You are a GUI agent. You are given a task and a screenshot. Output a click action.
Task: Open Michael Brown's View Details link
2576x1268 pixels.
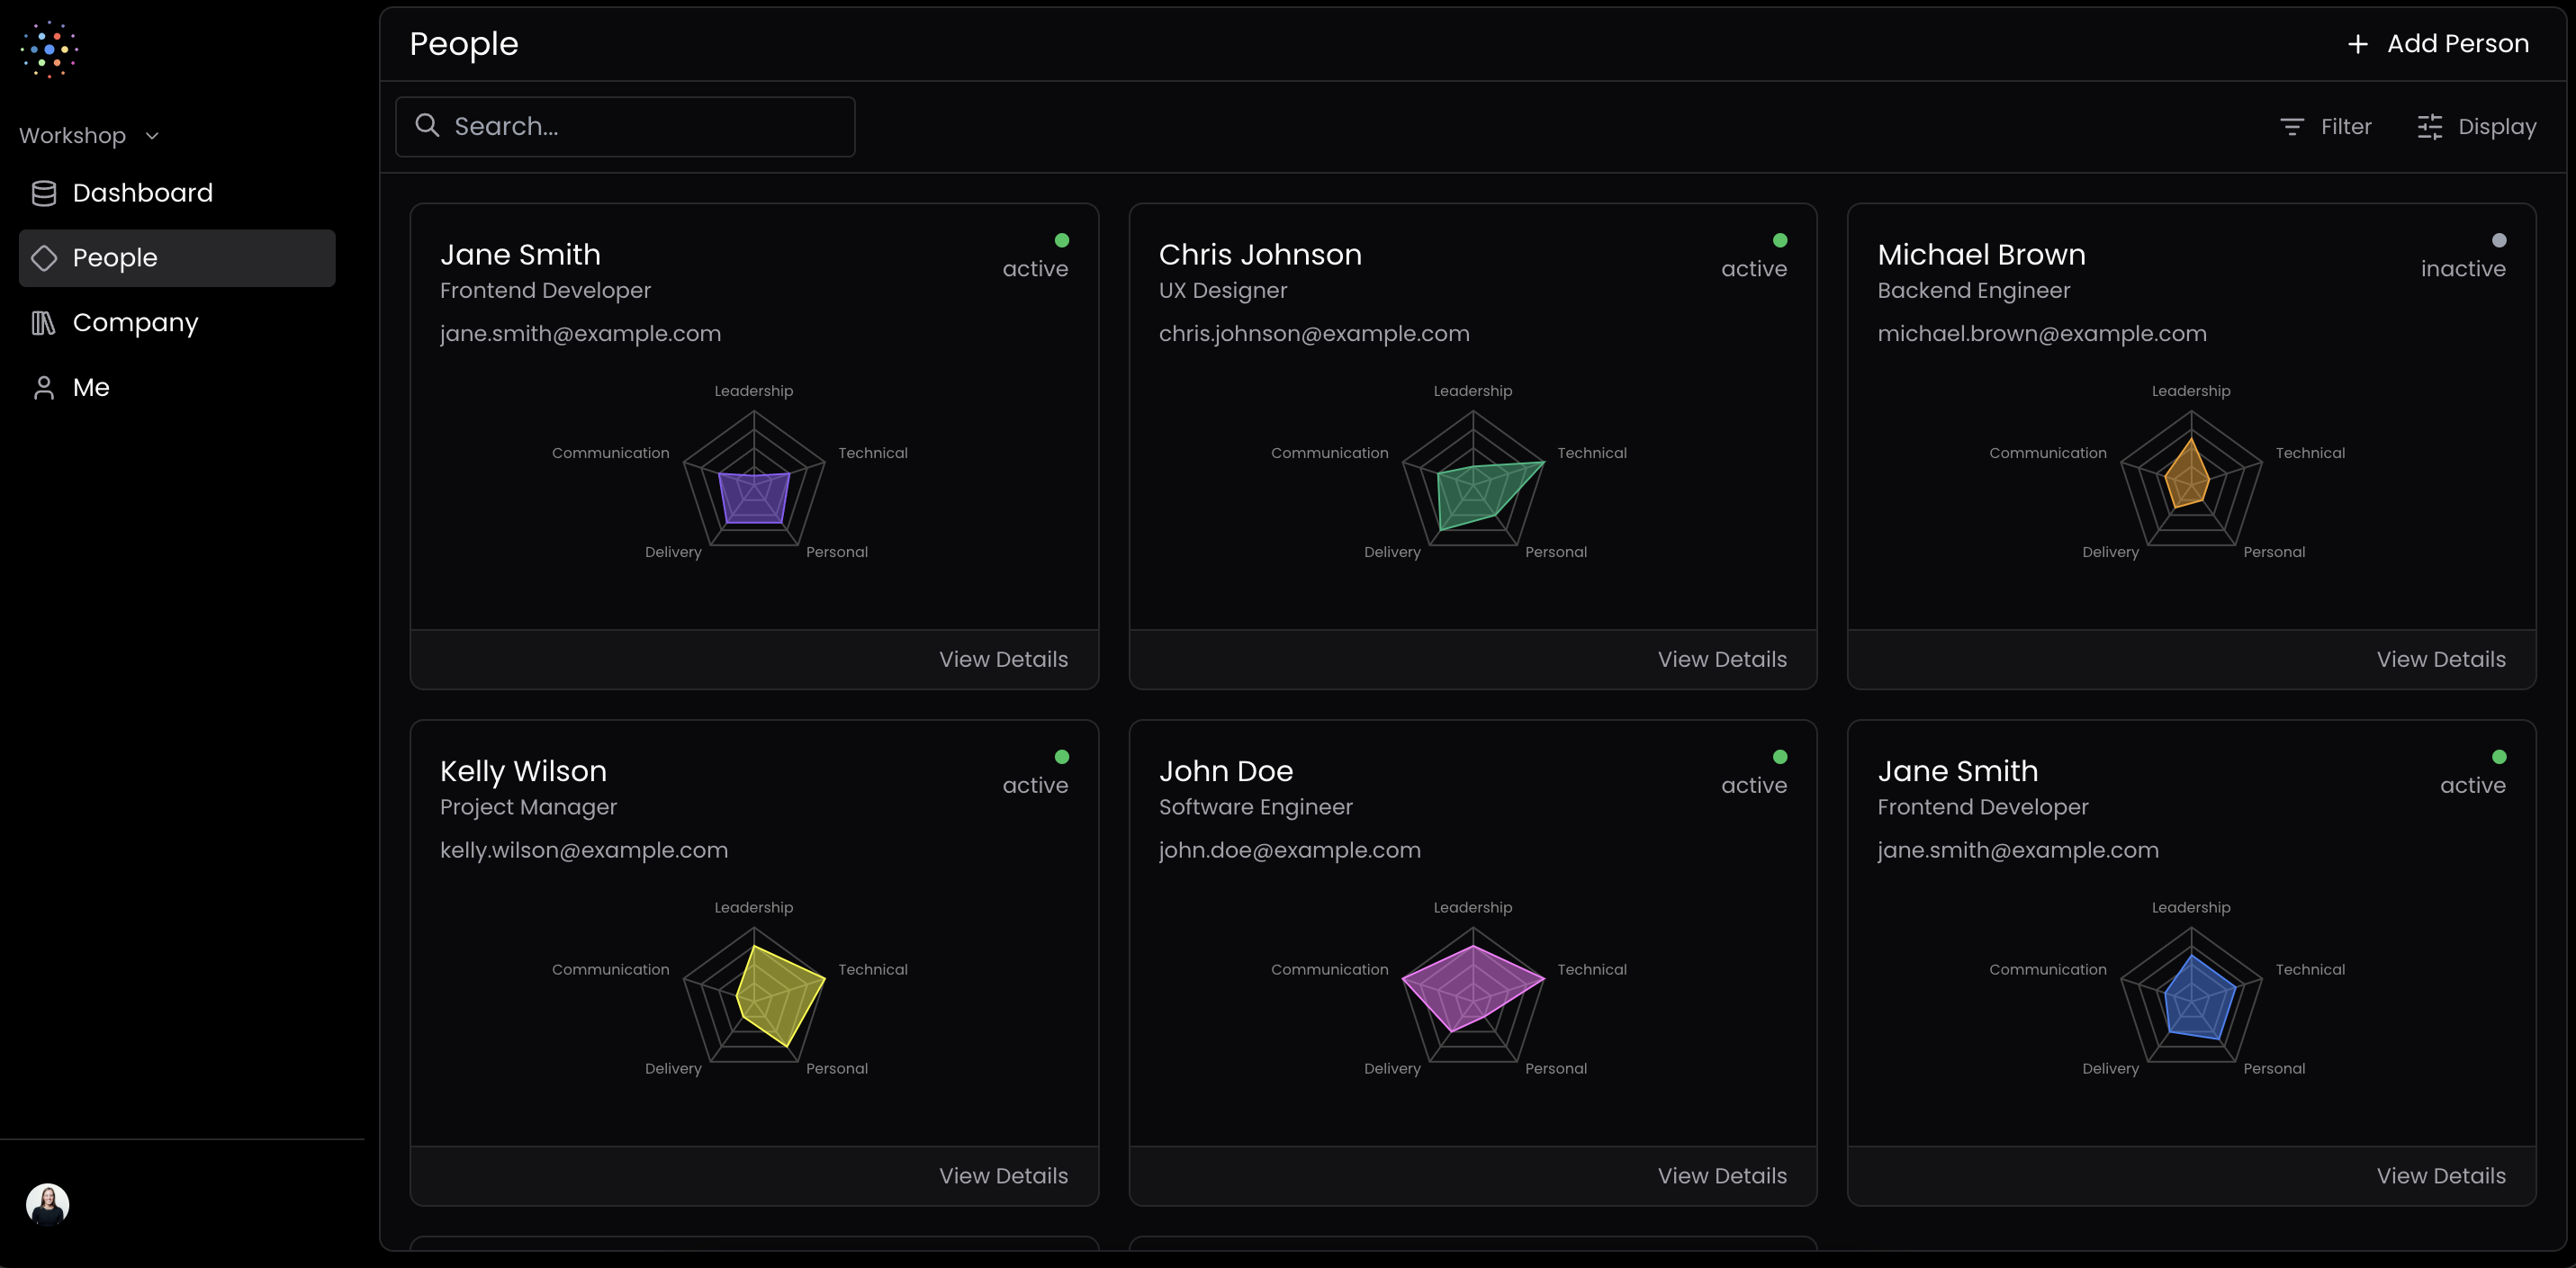[2441, 659]
